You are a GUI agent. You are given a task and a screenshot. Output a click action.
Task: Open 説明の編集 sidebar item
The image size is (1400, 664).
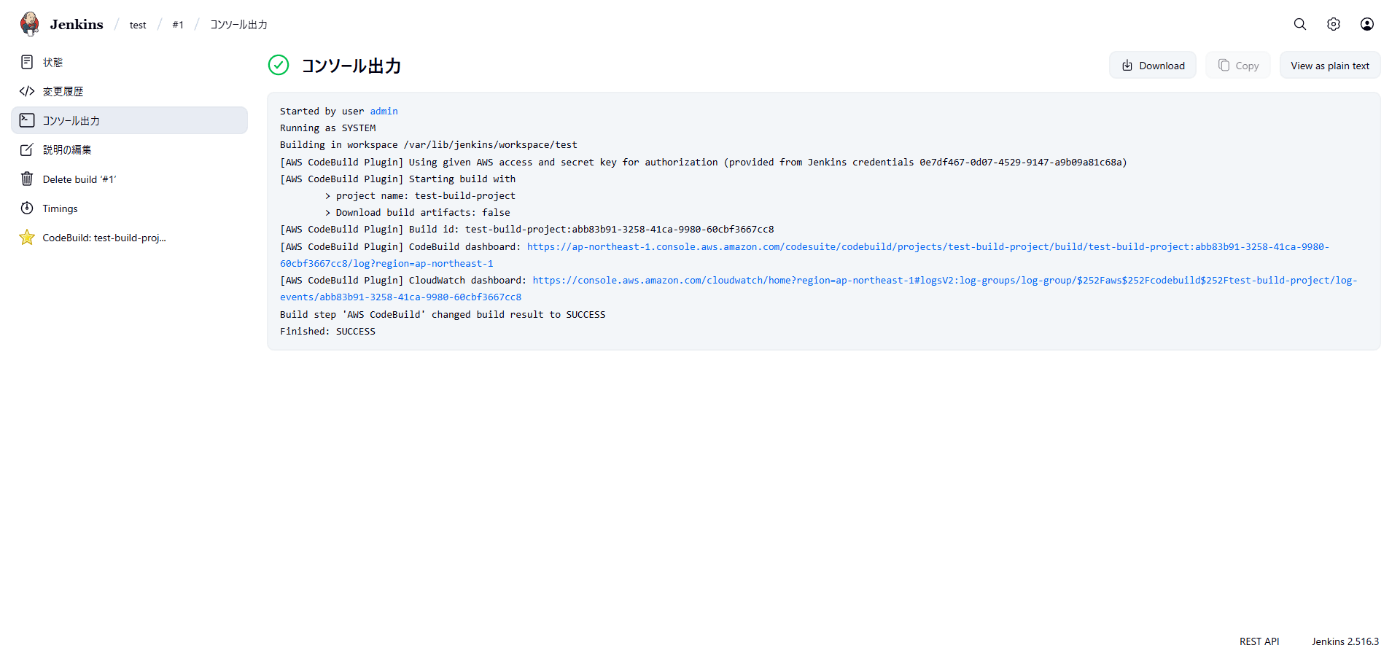129,150
